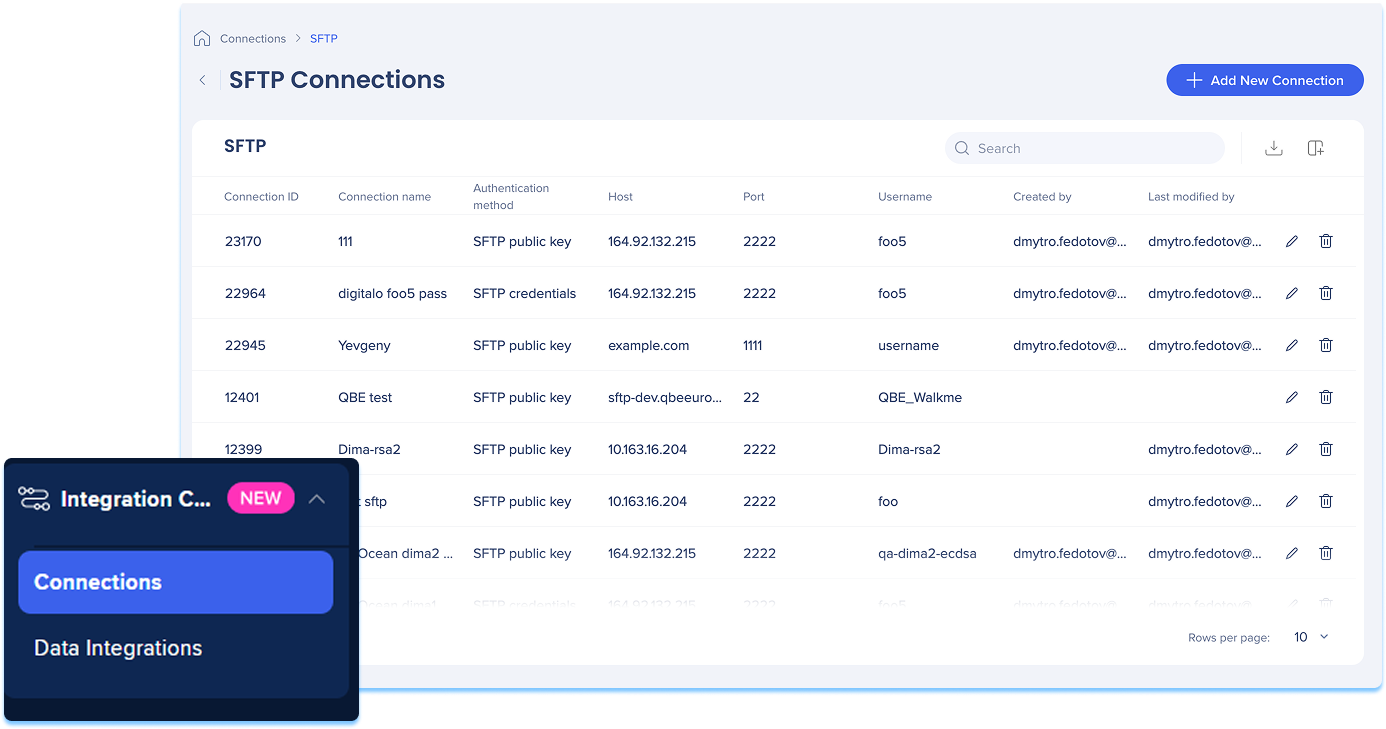This screenshot has height=729, width=1386.
Task: Click SFTP credentials in row 22964
Action: click(525, 293)
